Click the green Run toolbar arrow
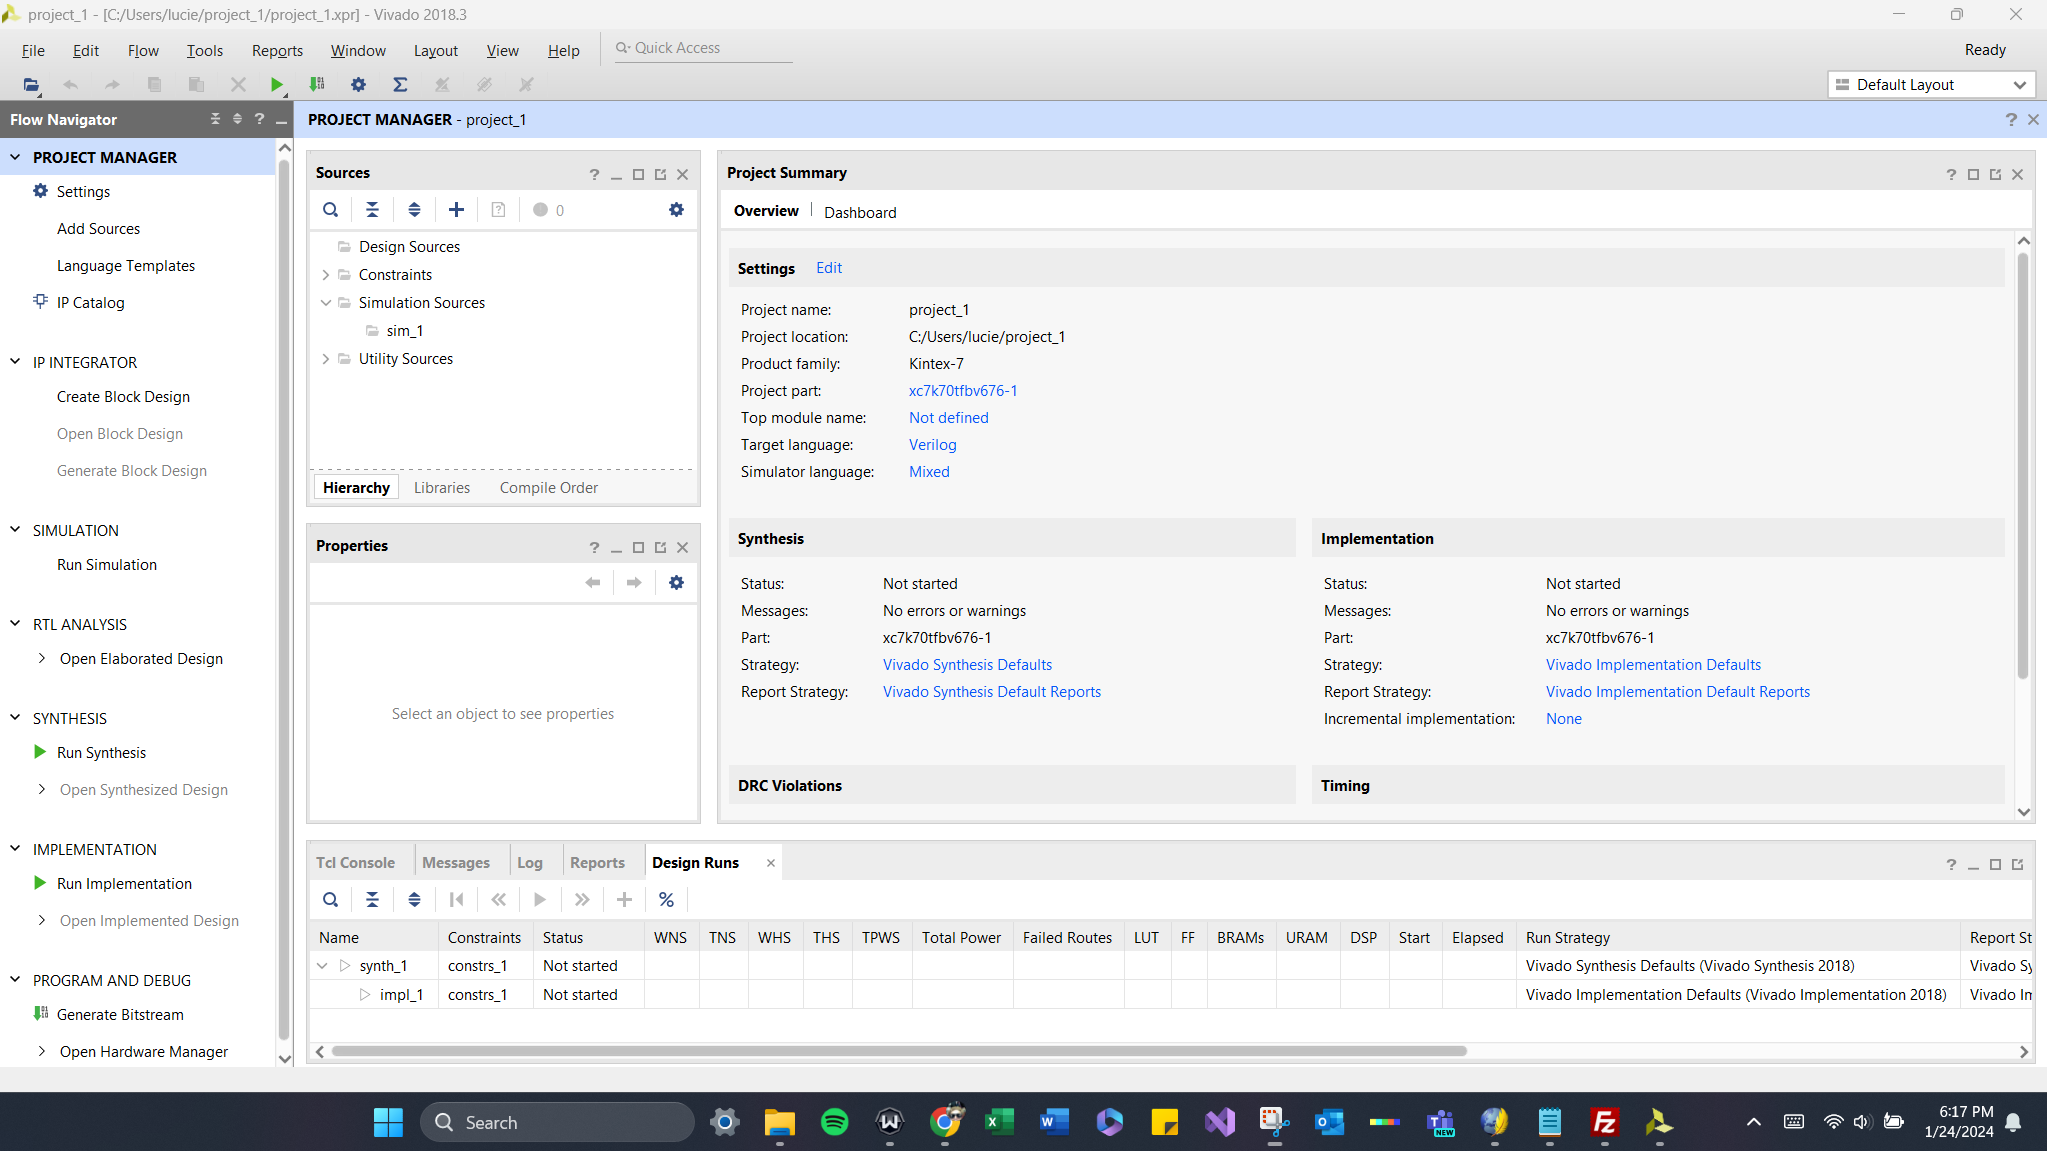This screenshot has height=1151, width=2047. click(277, 85)
